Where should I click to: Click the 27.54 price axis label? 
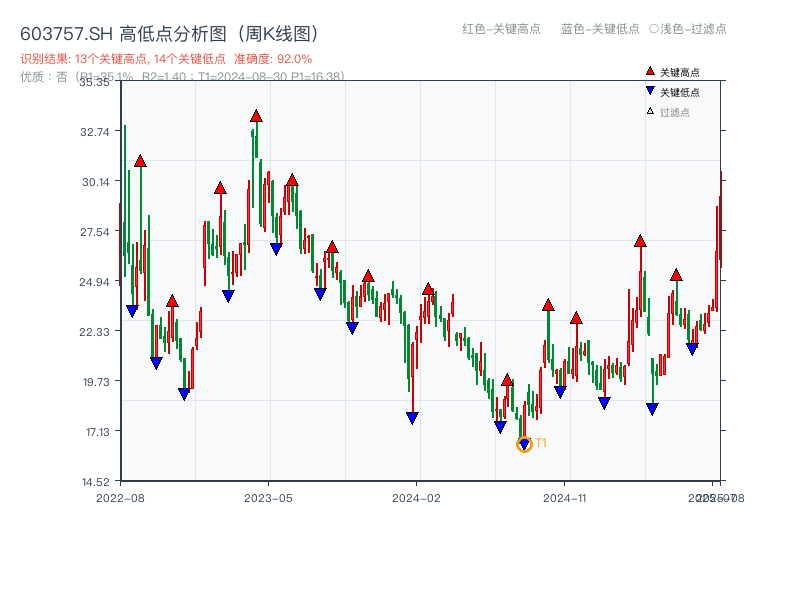[95, 232]
